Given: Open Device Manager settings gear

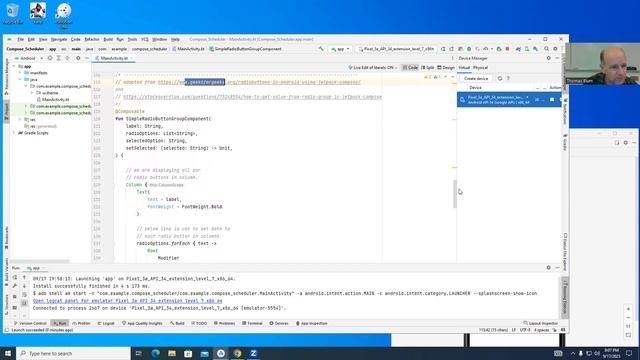Looking at the screenshot, I should click(549, 58).
